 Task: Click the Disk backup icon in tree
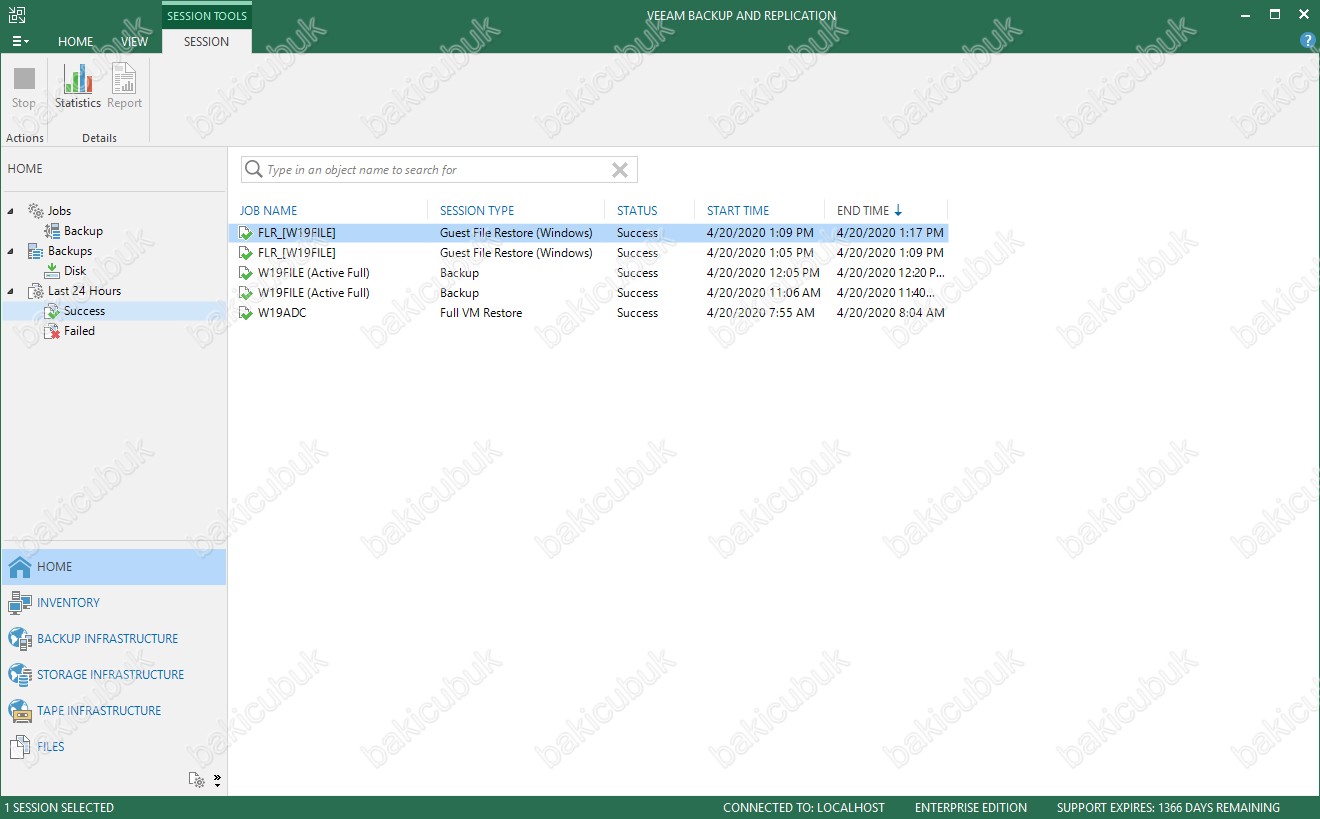click(x=52, y=271)
